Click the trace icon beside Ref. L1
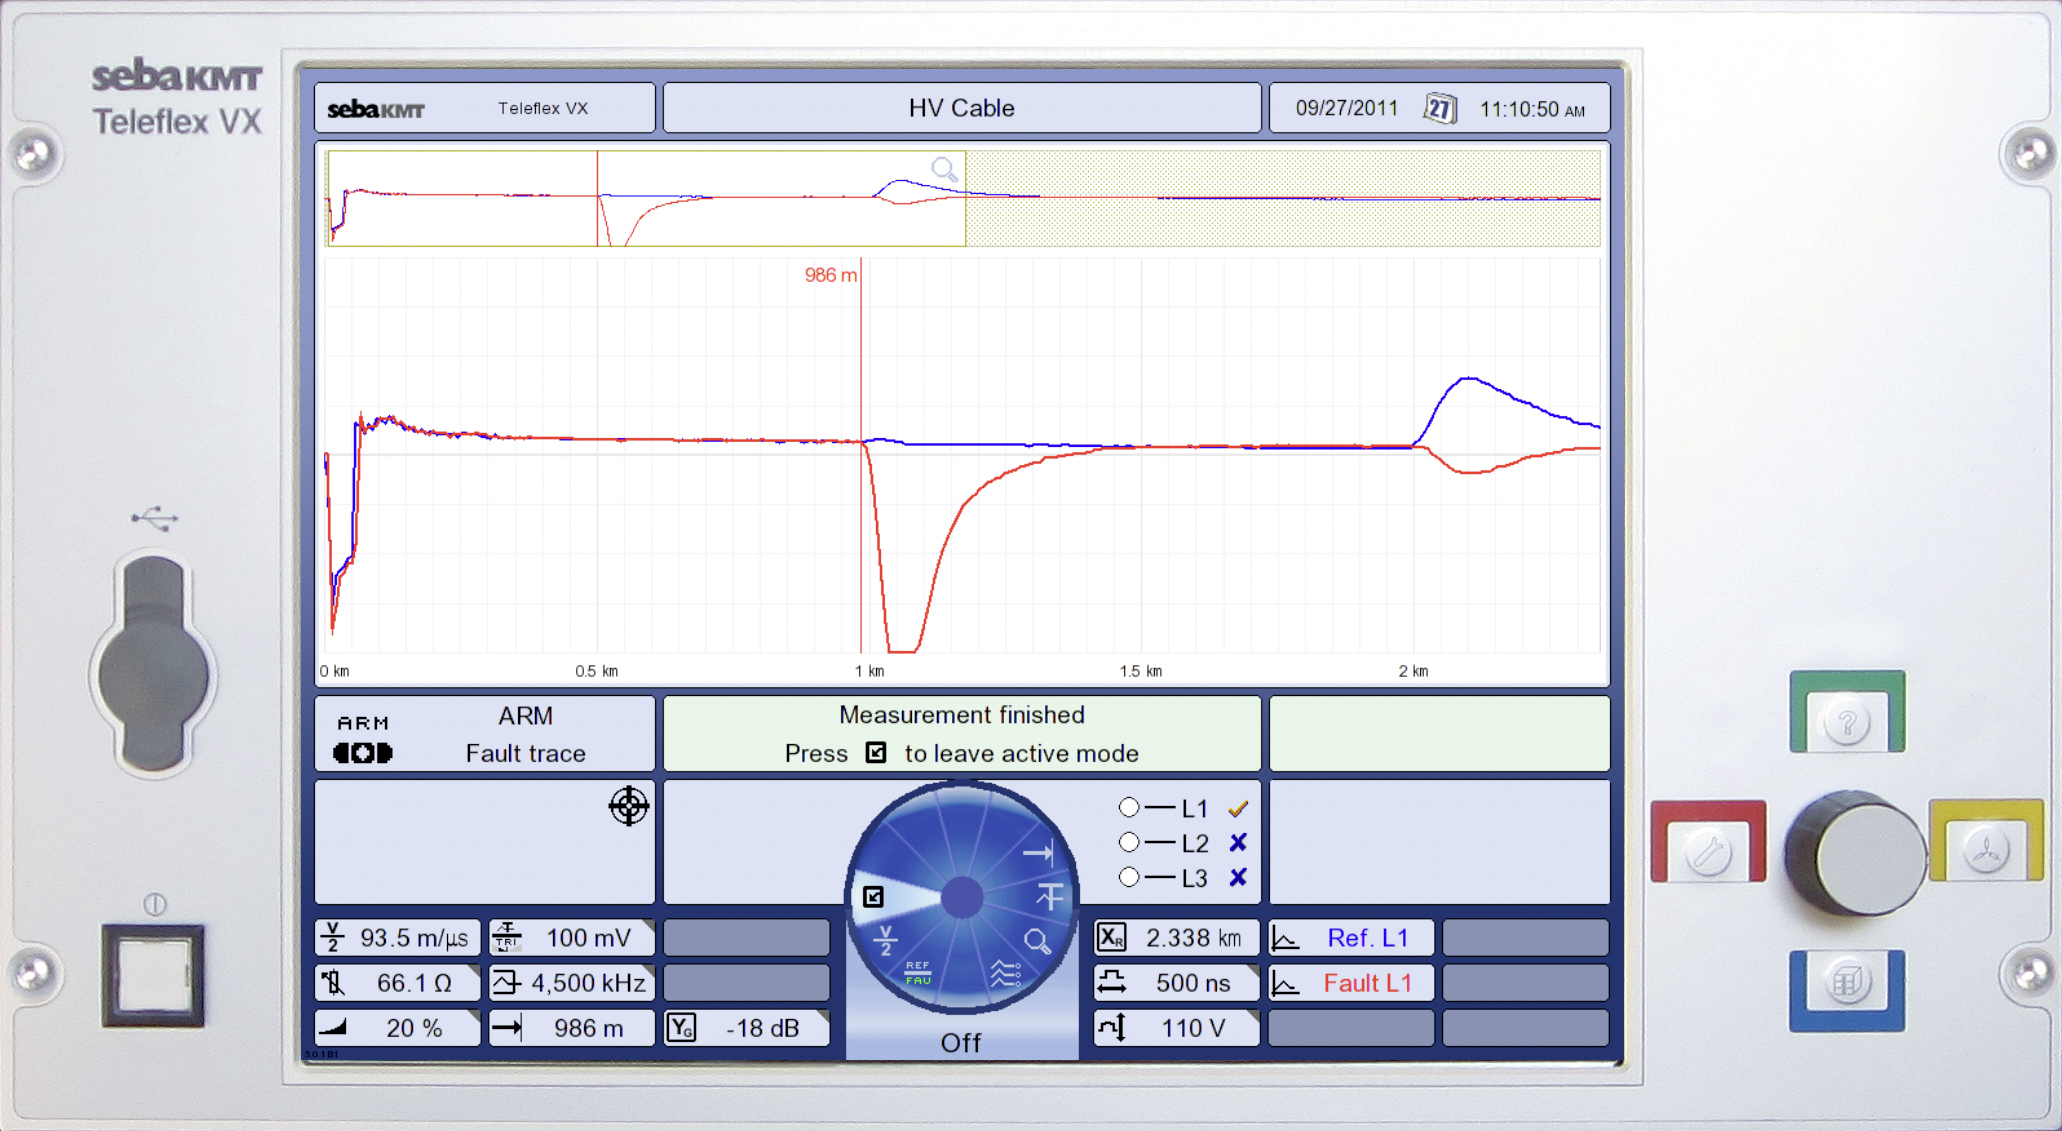 click(1285, 938)
